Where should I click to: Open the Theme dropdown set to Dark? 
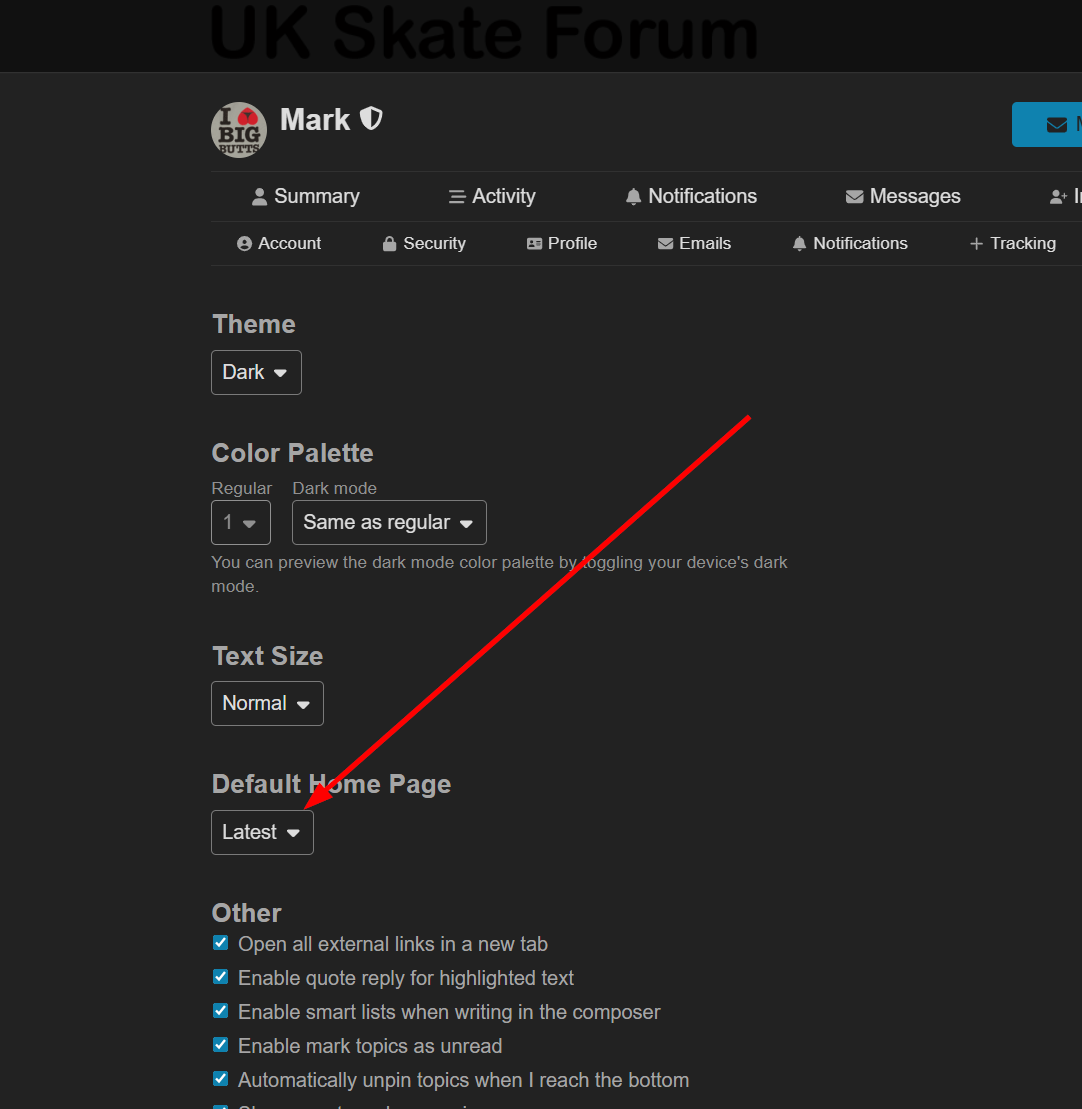[256, 372]
